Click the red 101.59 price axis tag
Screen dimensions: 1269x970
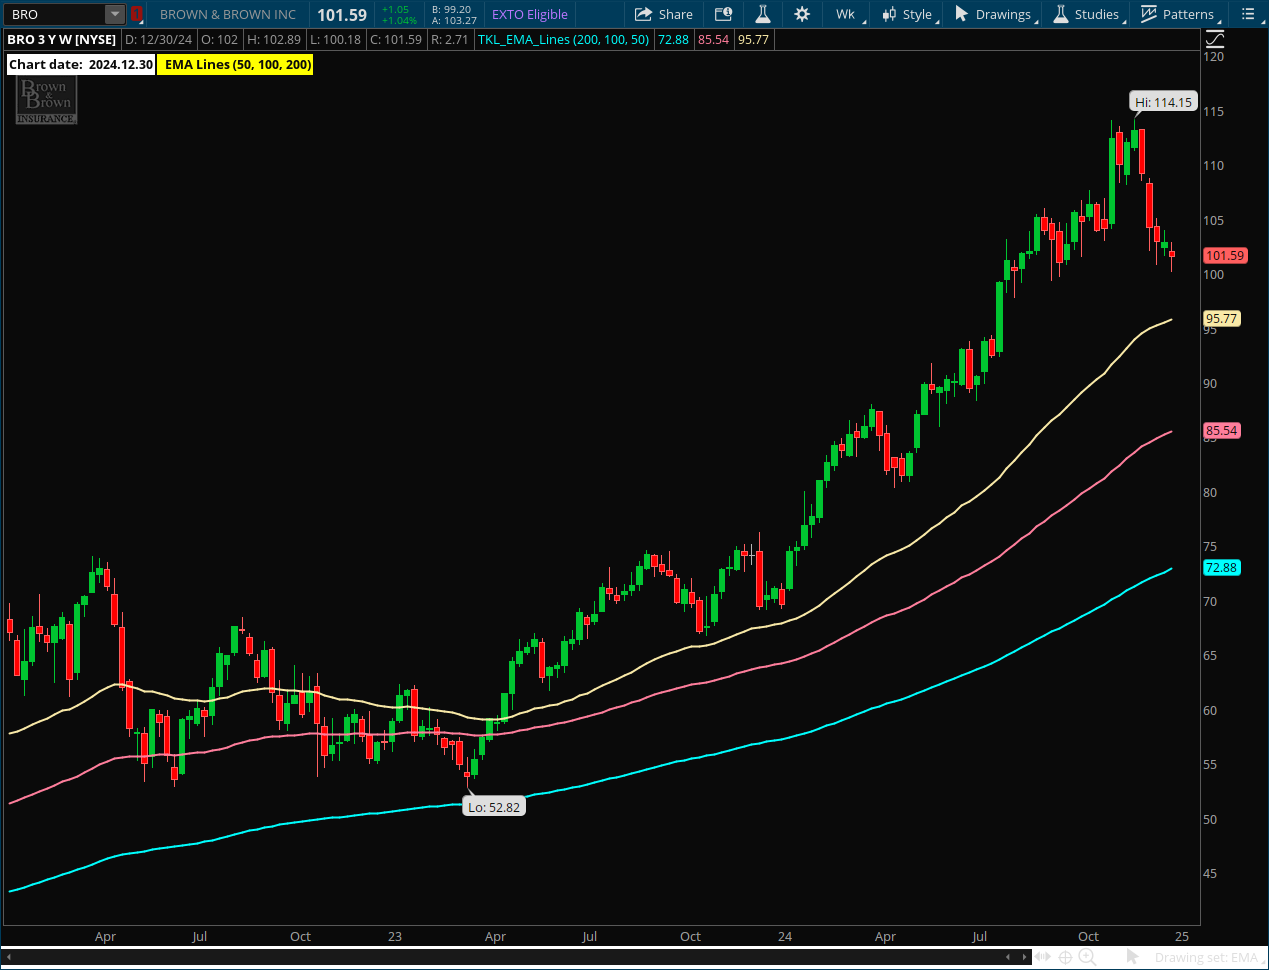coord(1224,256)
